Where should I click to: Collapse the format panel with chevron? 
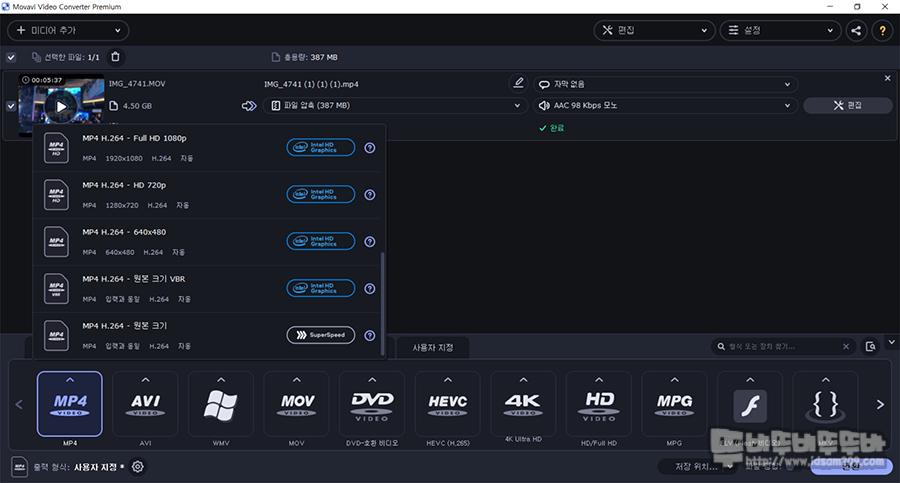coord(891,342)
